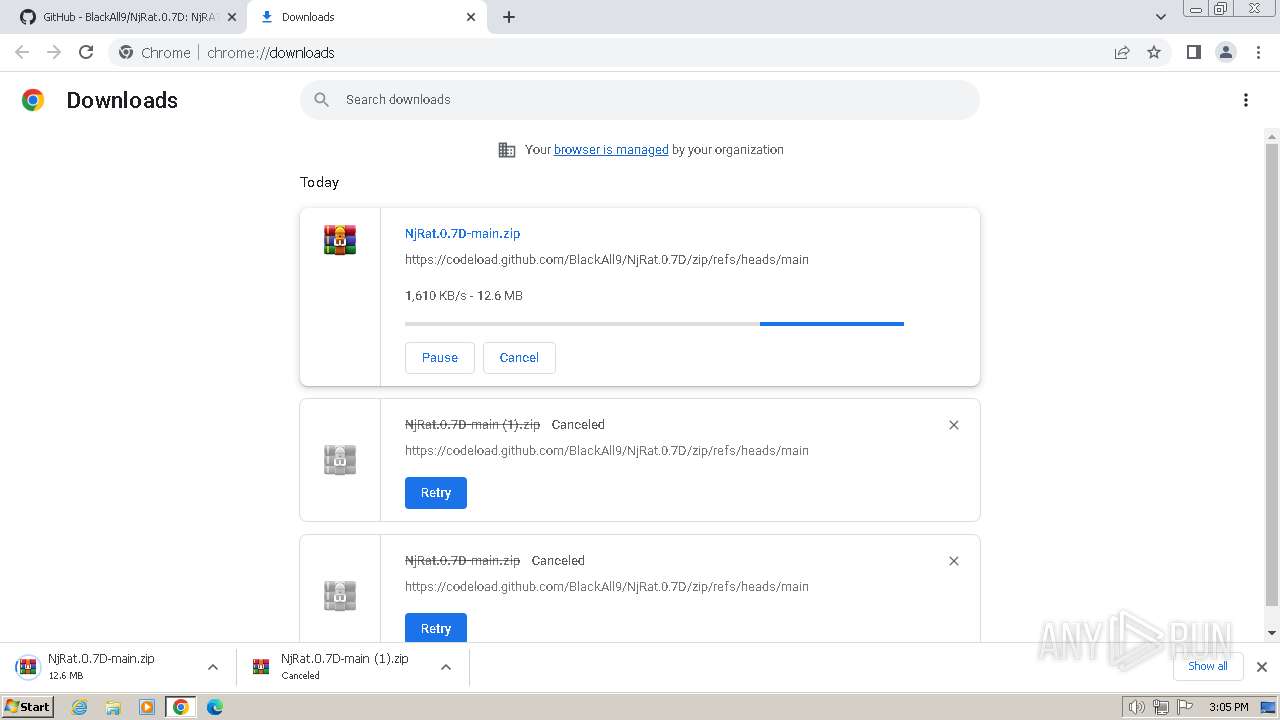Open the Windows Start menu
1280x720 pixels.
pos(28,707)
